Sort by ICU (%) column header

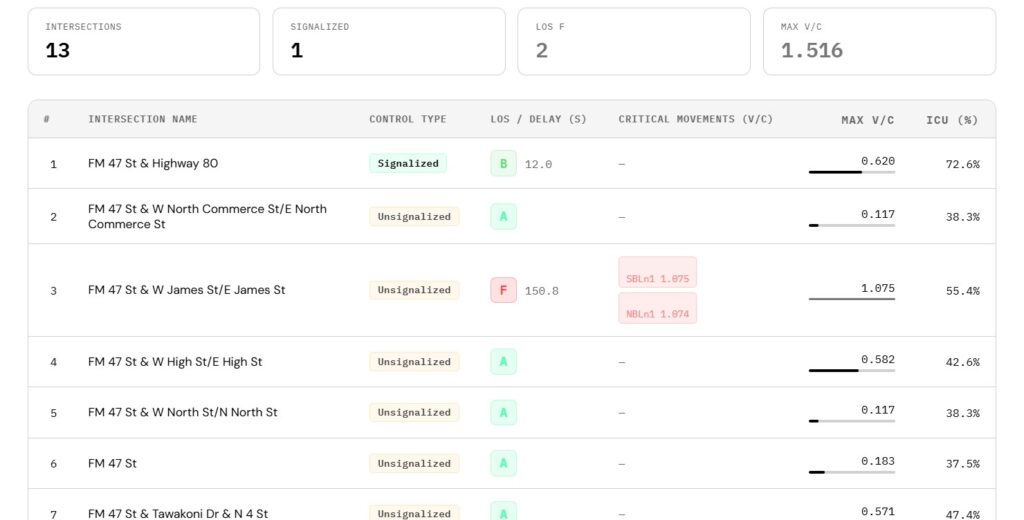pyautogui.click(x=952, y=120)
